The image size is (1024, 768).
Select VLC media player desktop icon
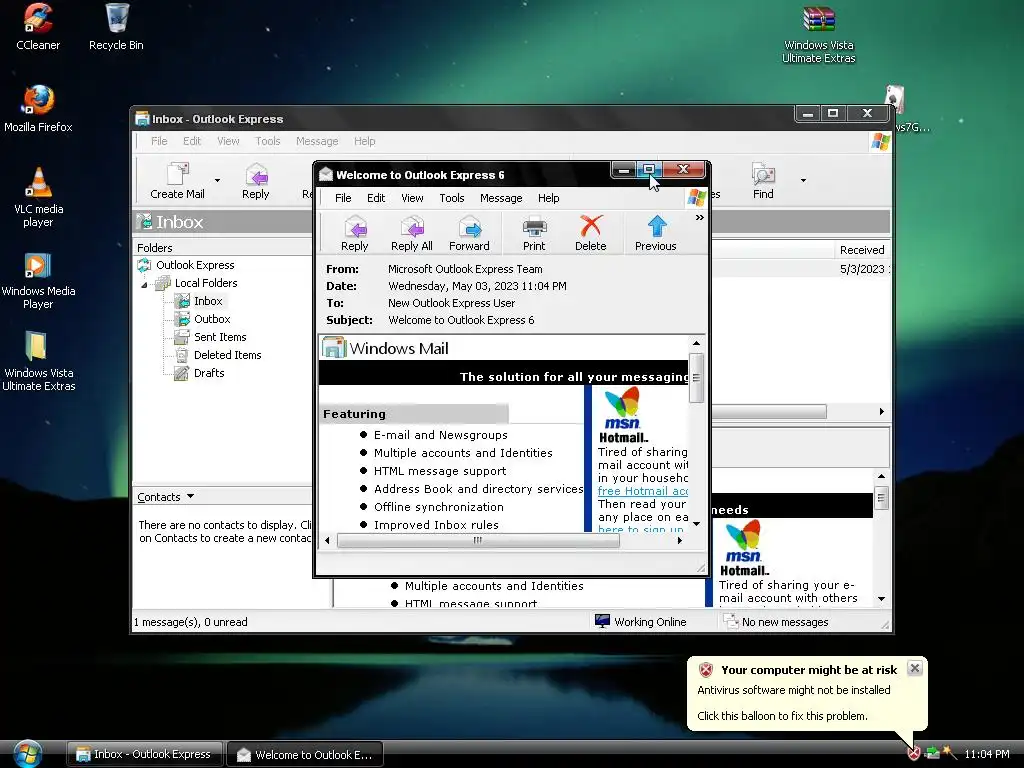coord(38,197)
